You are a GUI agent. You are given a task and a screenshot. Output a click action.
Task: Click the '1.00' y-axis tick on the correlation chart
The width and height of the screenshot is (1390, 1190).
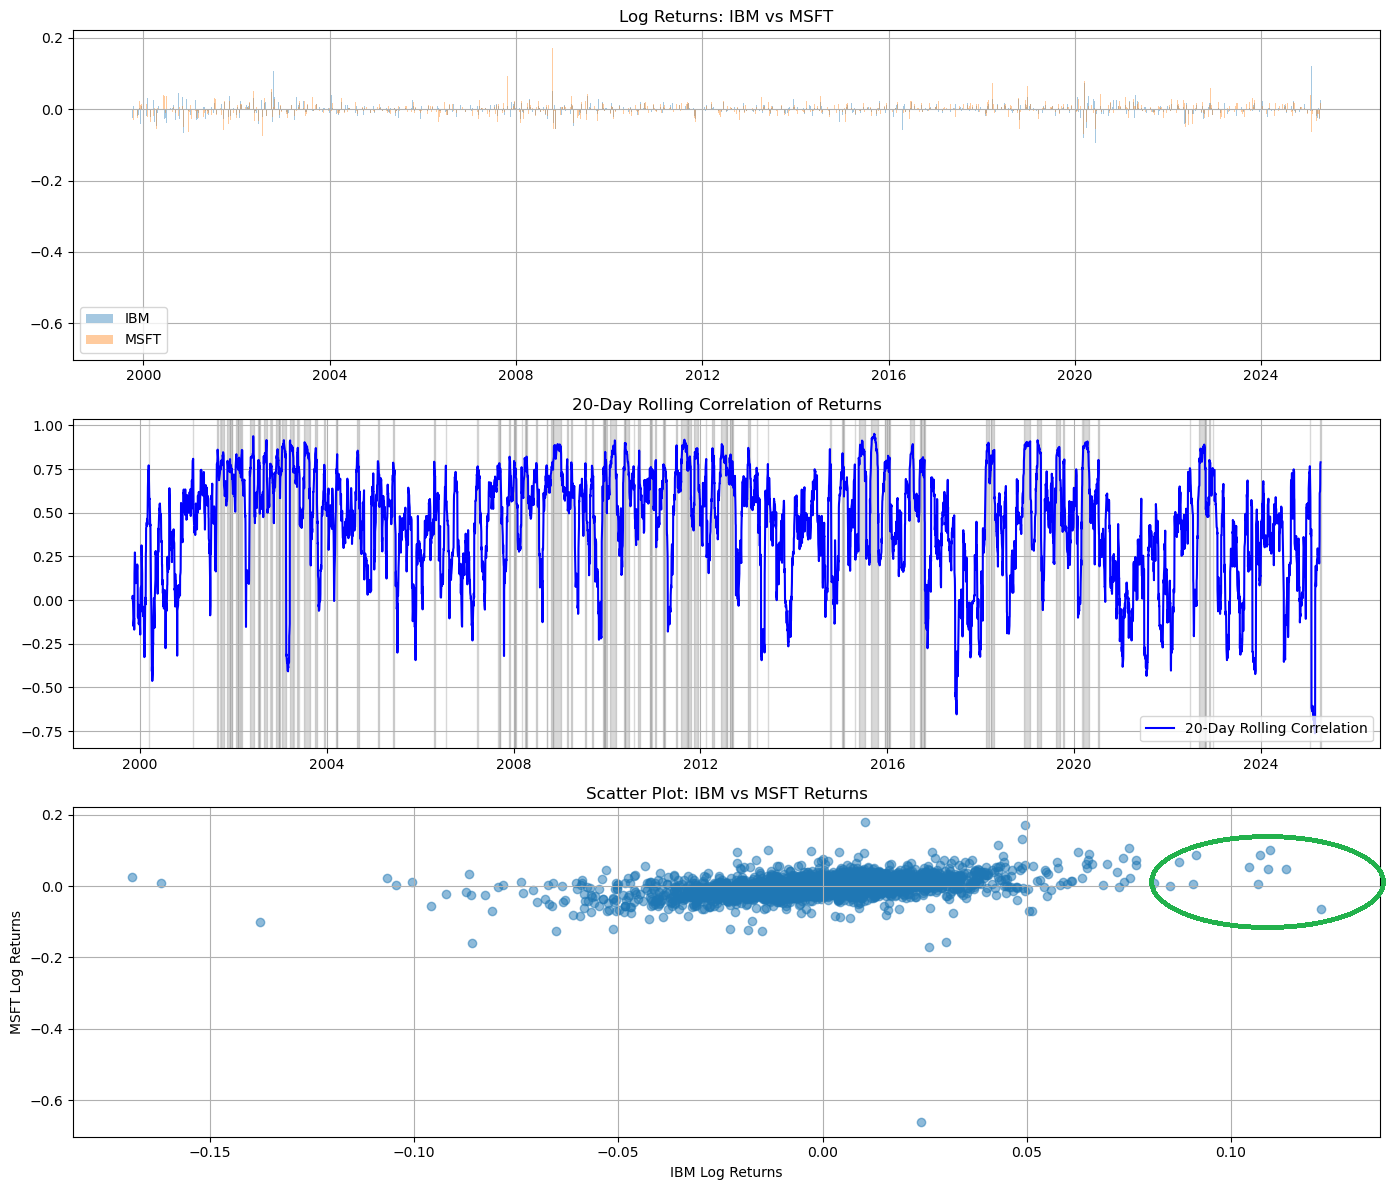point(49,426)
